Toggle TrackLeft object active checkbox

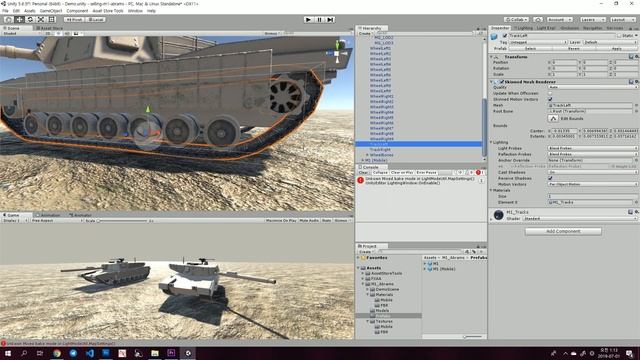(x=505, y=36)
